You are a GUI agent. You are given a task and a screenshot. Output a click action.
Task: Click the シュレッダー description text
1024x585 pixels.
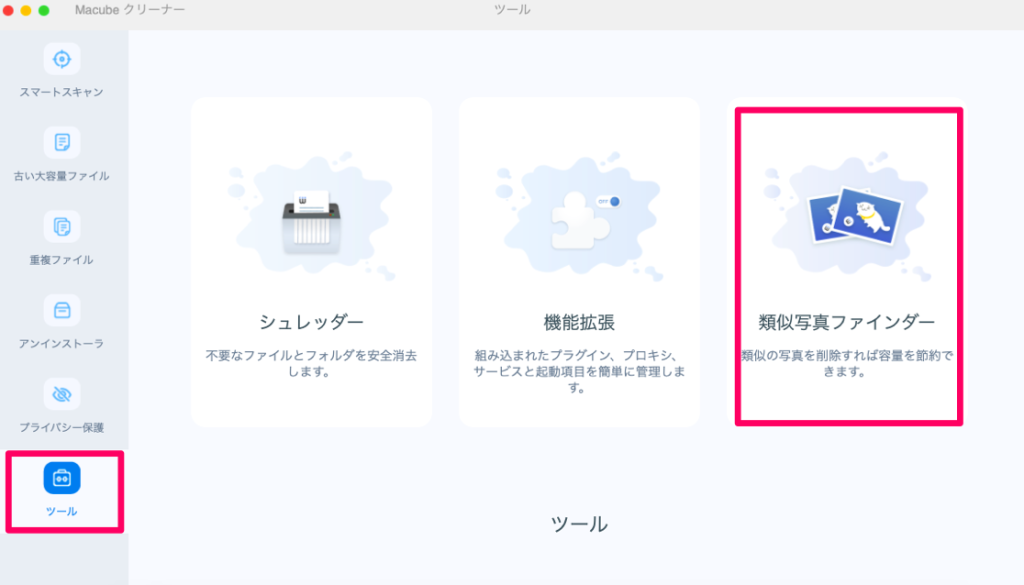[x=311, y=363]
